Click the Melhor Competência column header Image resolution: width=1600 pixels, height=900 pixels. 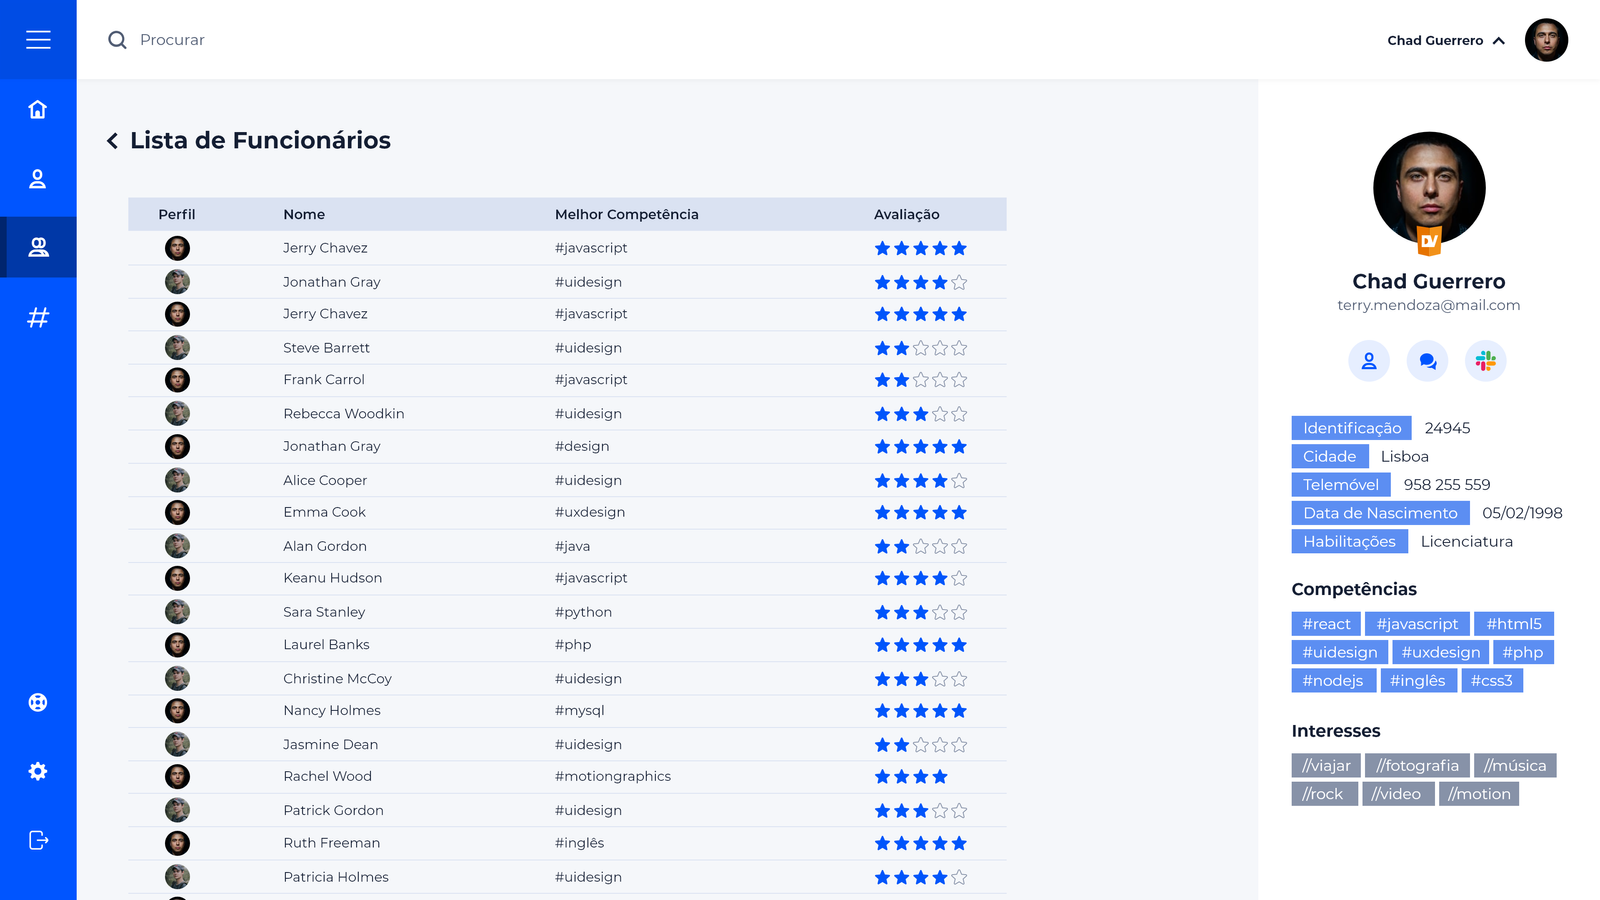point(626,214)
